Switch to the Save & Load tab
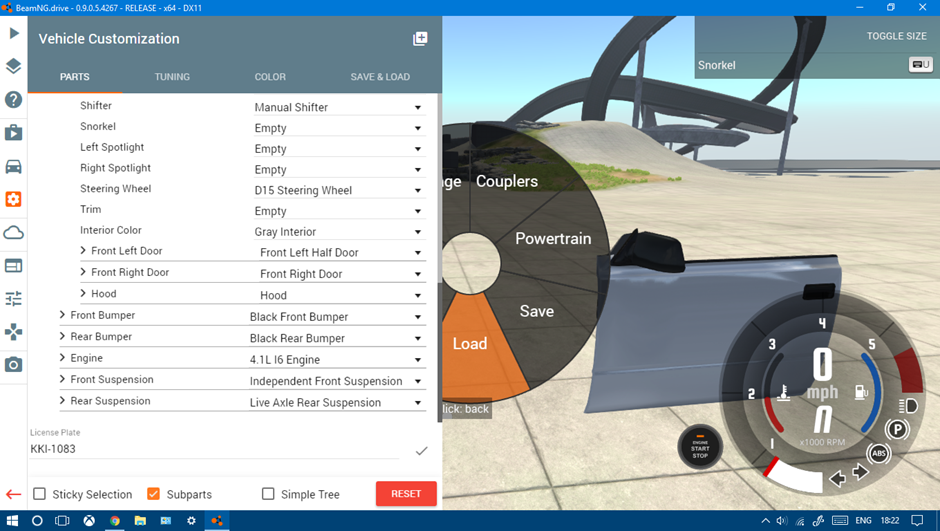 380,77
